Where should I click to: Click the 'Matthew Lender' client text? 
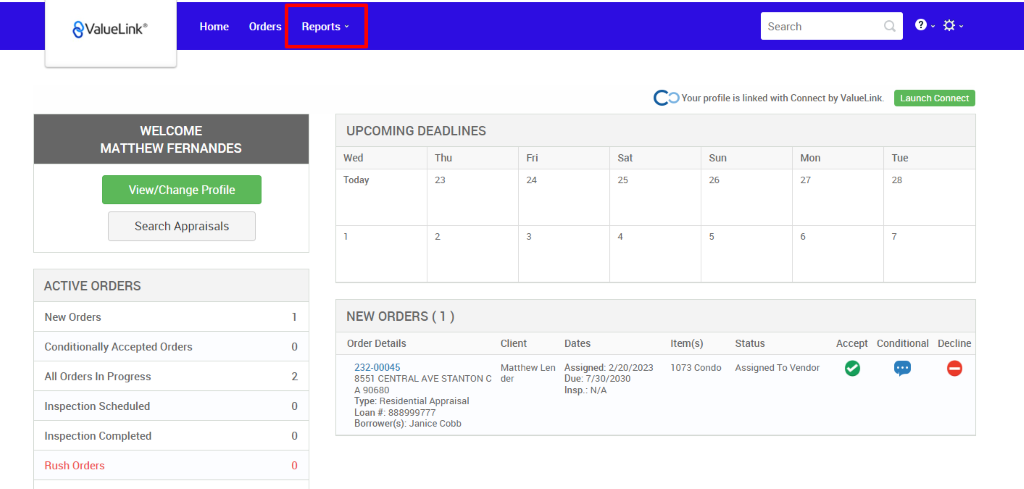click(528, 373)
